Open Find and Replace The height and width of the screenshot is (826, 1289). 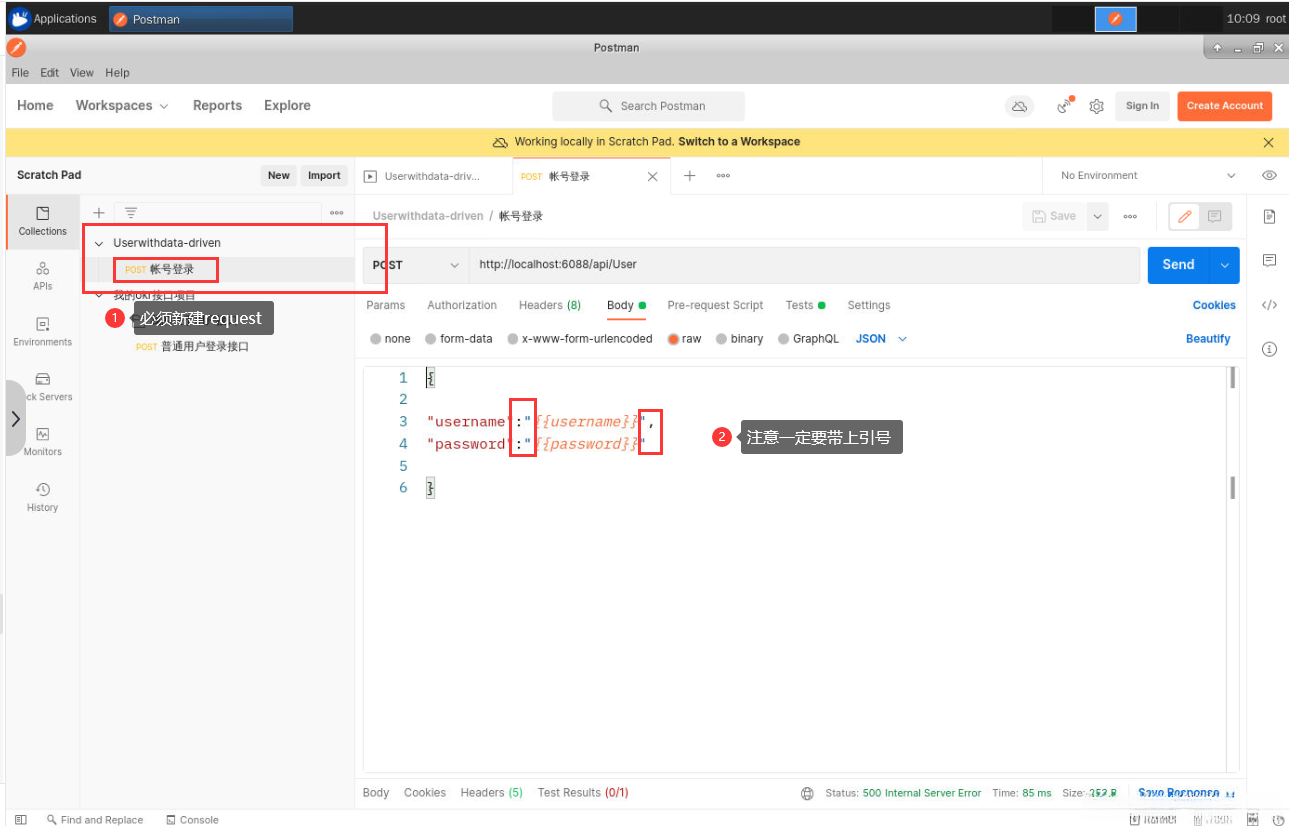(94, 819)
